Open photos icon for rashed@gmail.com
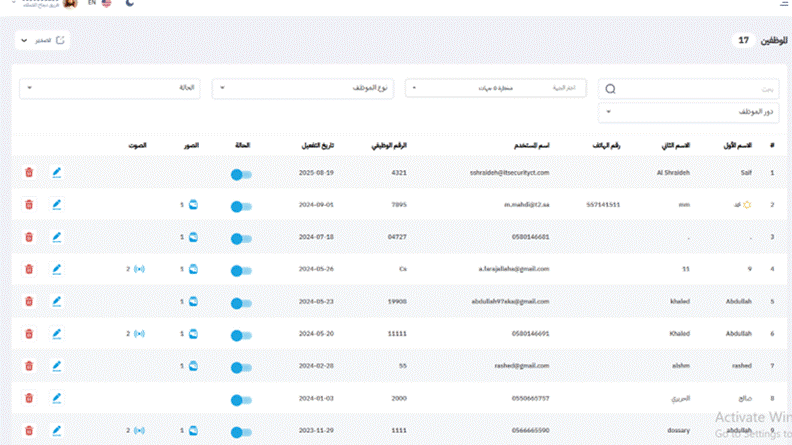This screenshot has width=792, height=445. (193, 366)
